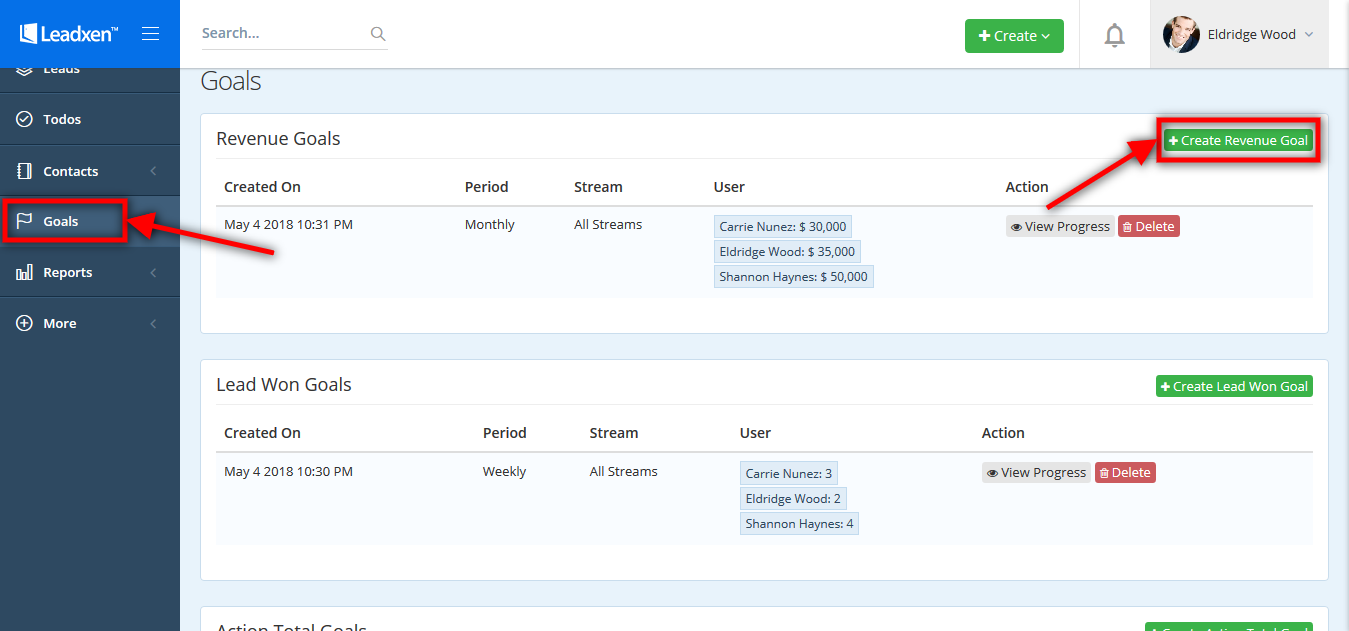Click the Shannon Haynes: 4 tag
The image size is (1349, 631).
(799, 523)
